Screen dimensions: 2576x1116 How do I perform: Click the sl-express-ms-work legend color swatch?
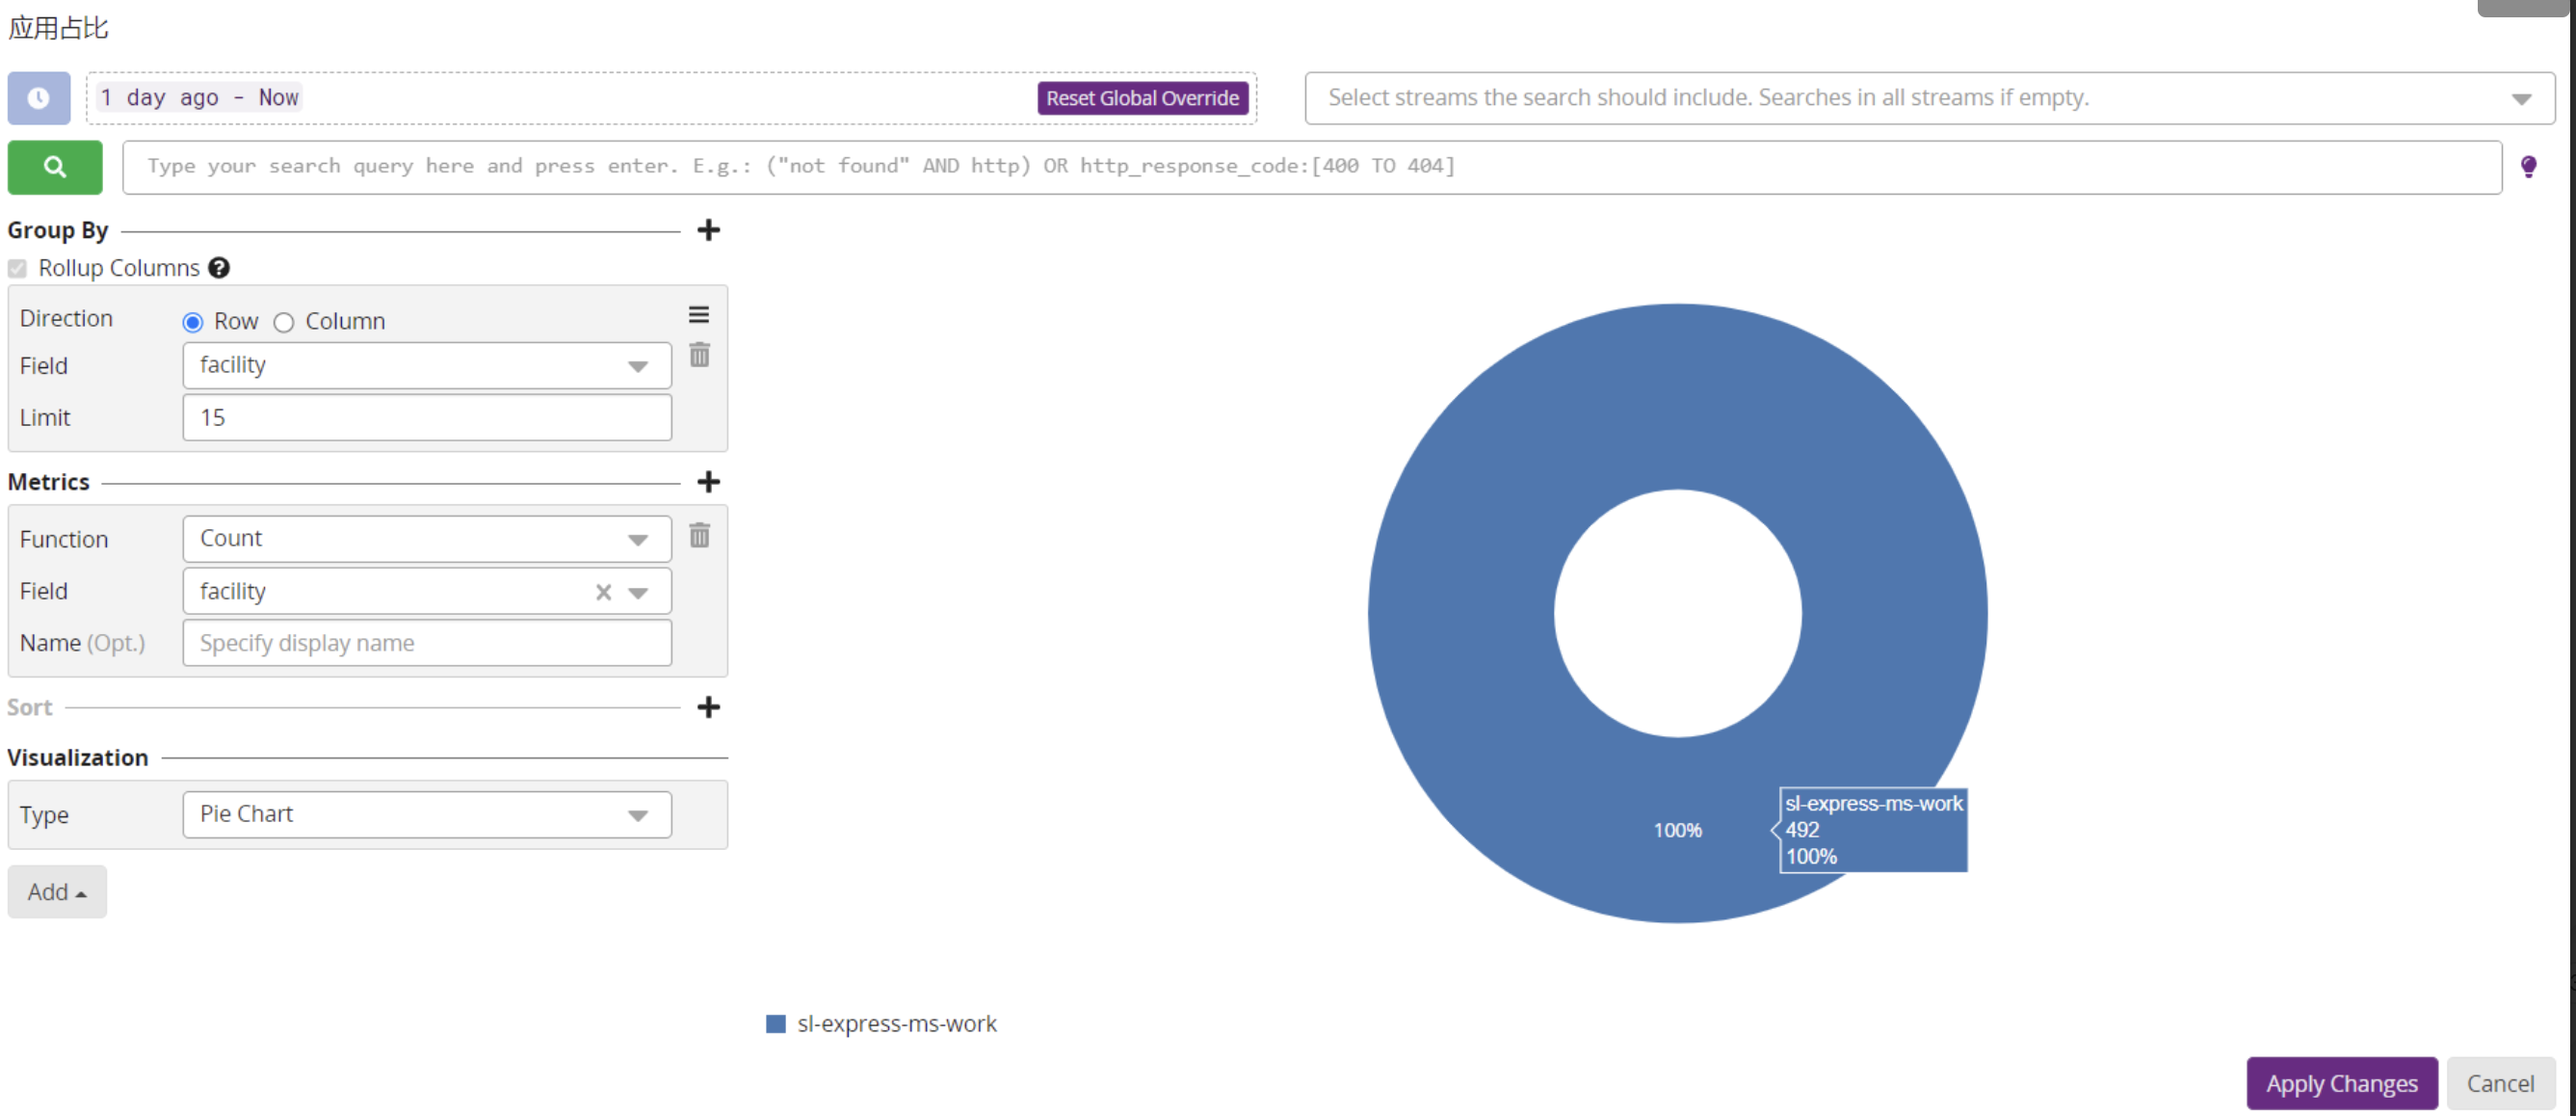click(x=775, y=1024)
